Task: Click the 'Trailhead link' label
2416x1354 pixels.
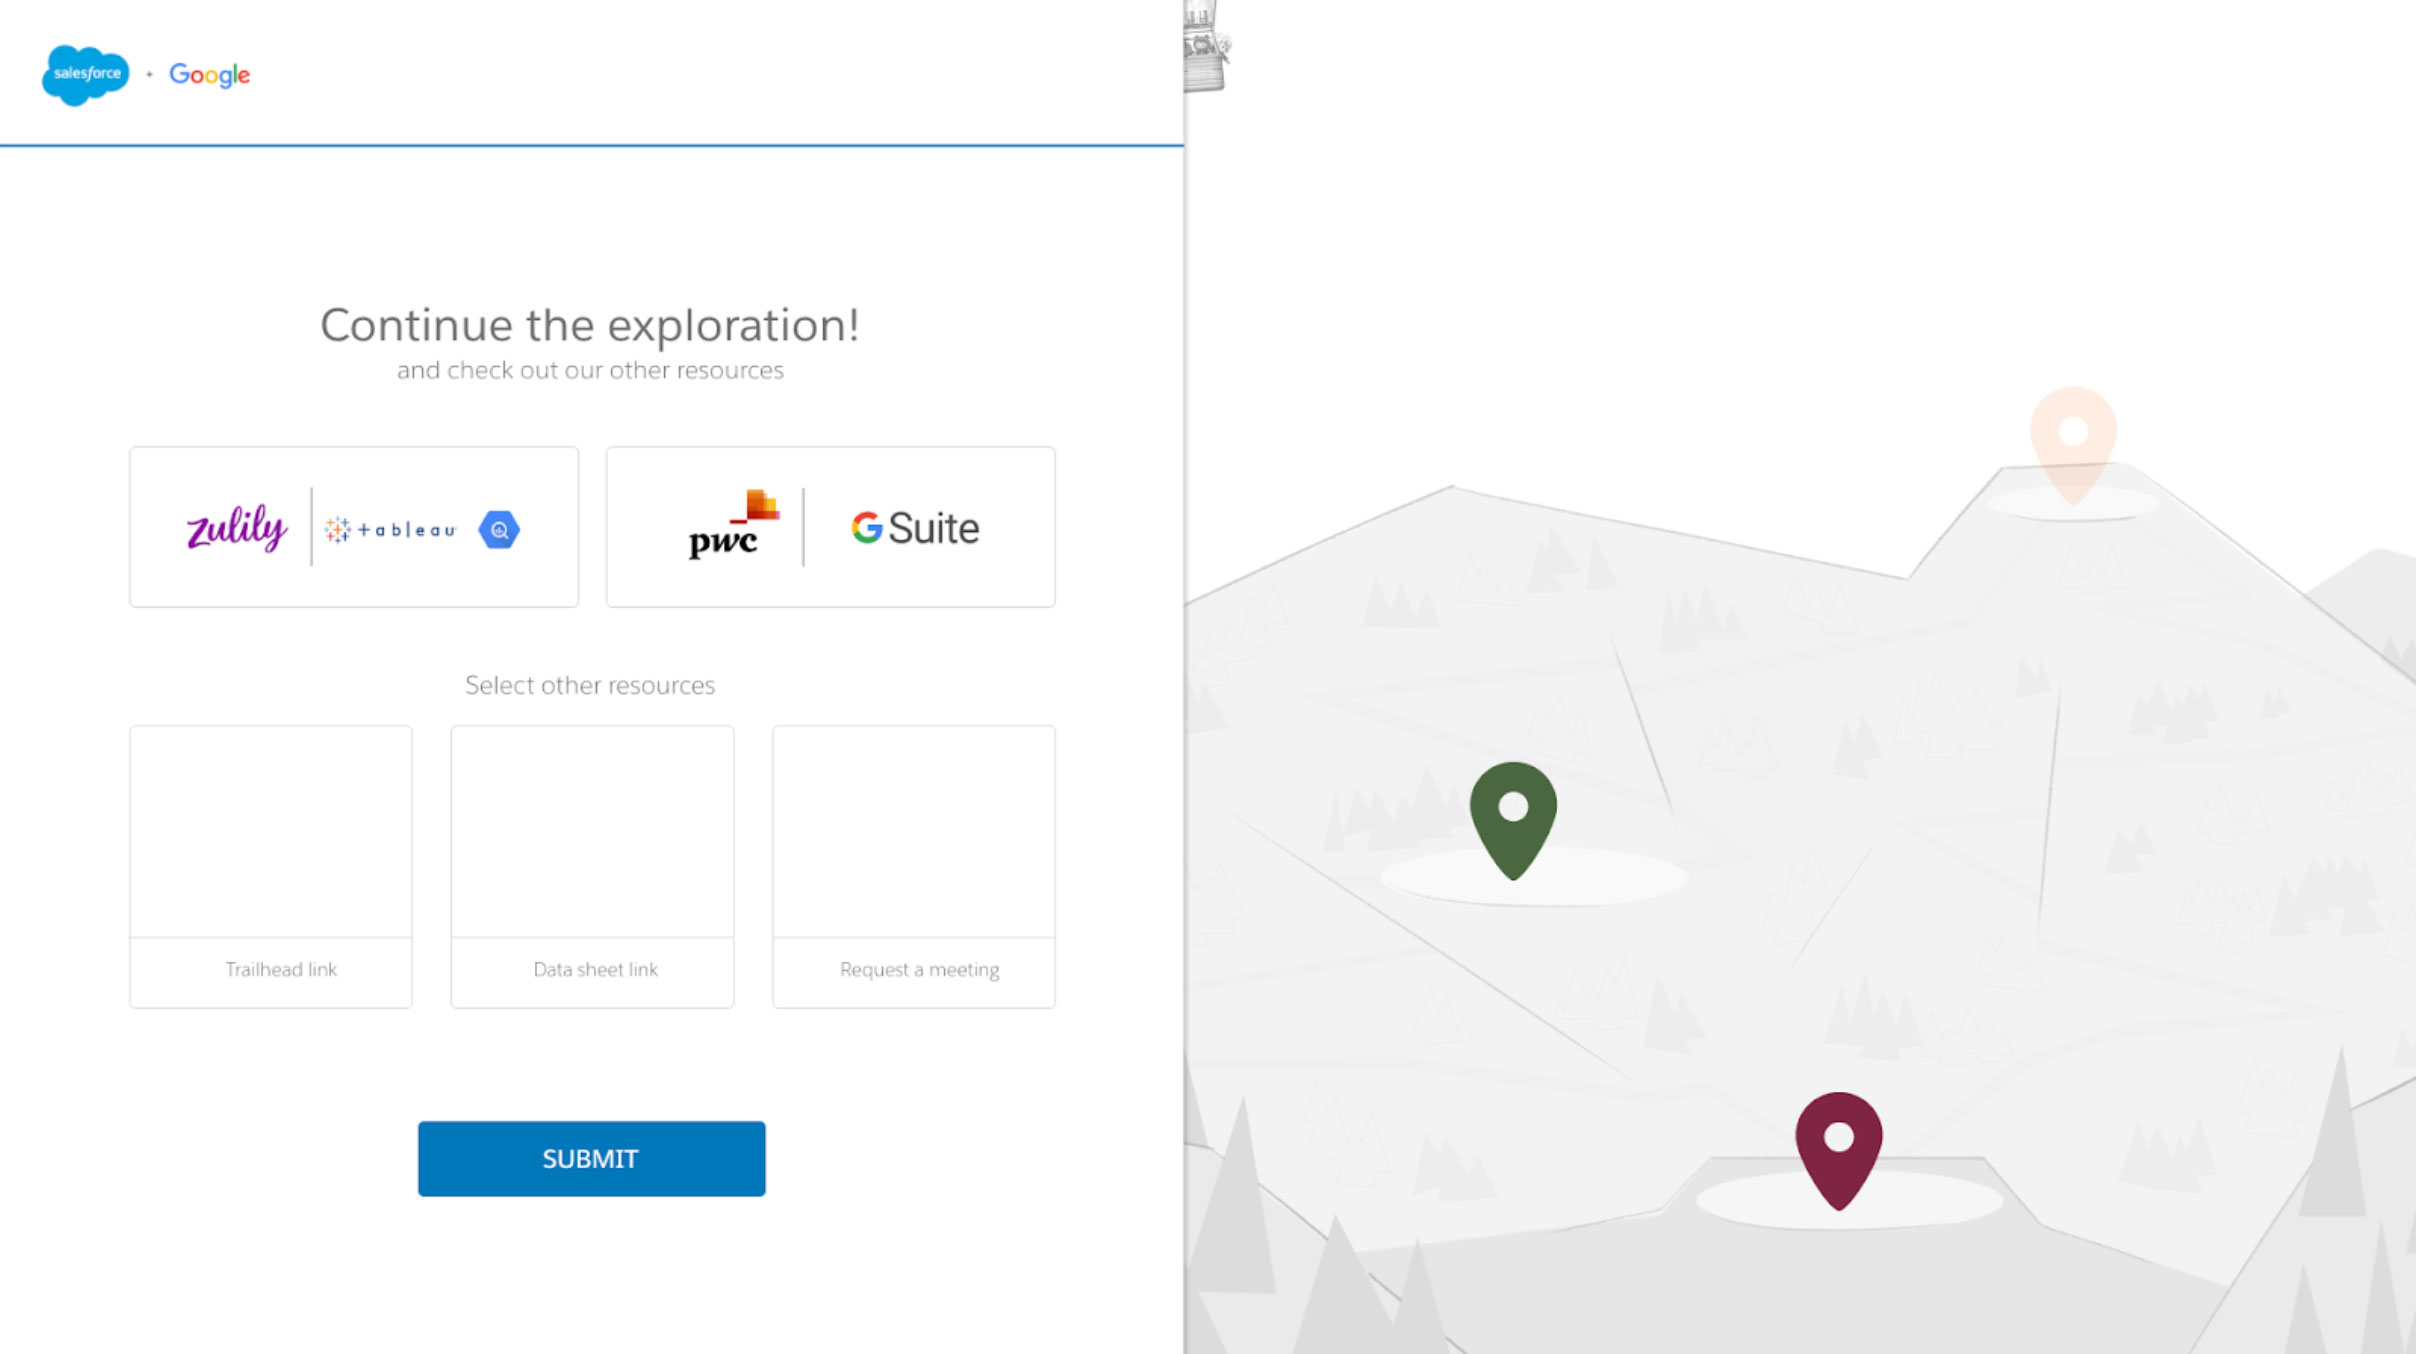Action: tap(281, 969)
